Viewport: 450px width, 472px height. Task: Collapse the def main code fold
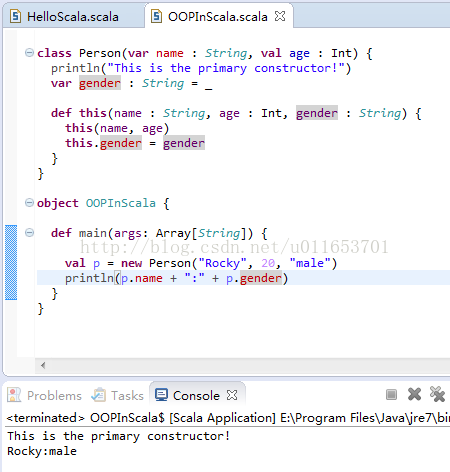click(29, 233)
